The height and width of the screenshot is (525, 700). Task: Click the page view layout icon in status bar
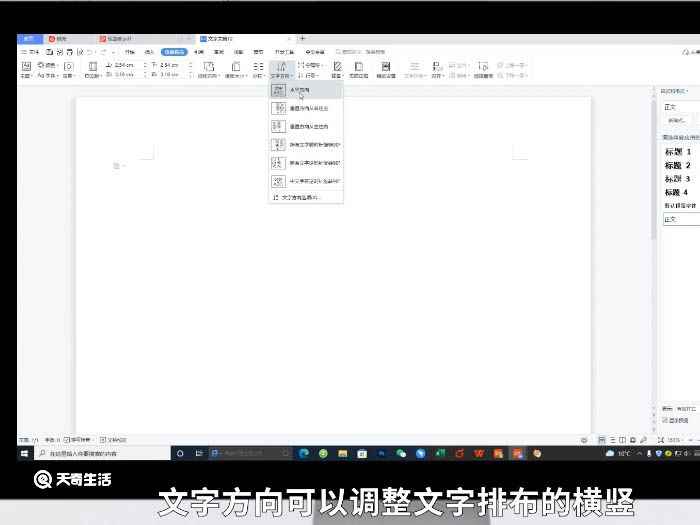click(x=601, y=440)
